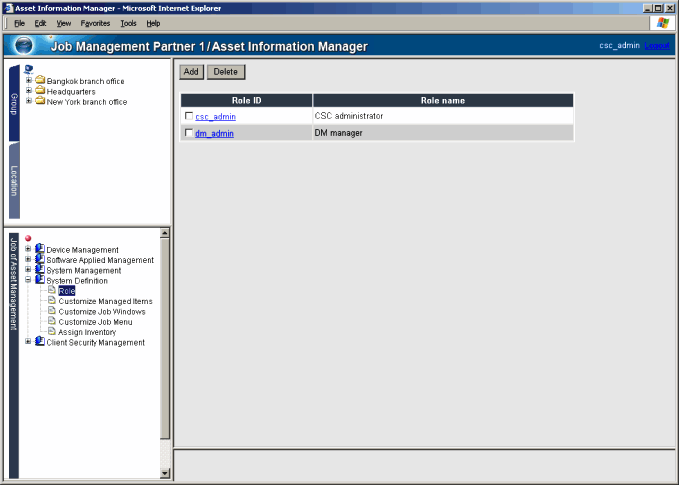
Task: Expand the Software Applied Management node
Action: (28, 260)
